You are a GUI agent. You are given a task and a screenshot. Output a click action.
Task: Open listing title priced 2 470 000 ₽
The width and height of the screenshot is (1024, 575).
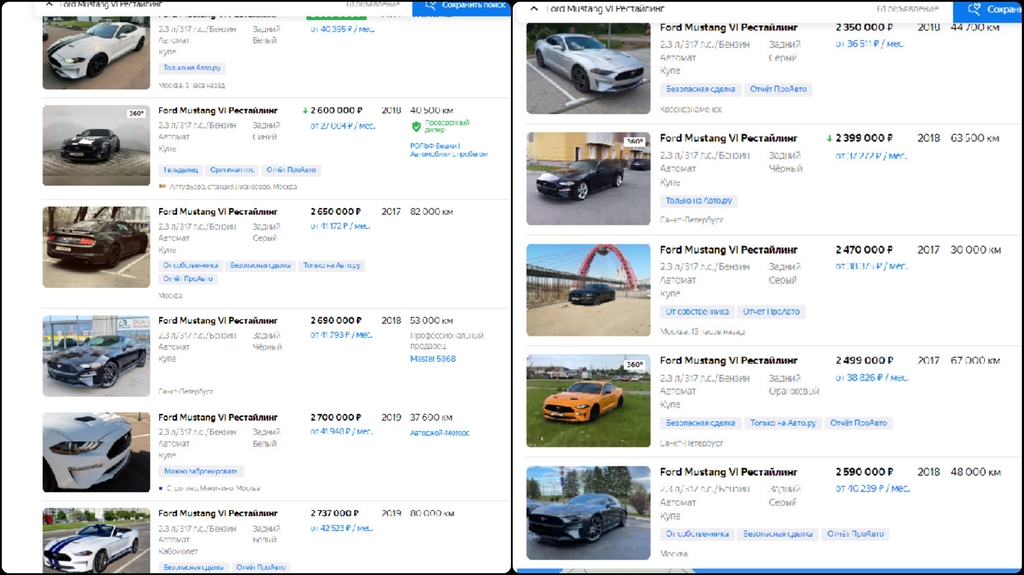coord(729,250)
